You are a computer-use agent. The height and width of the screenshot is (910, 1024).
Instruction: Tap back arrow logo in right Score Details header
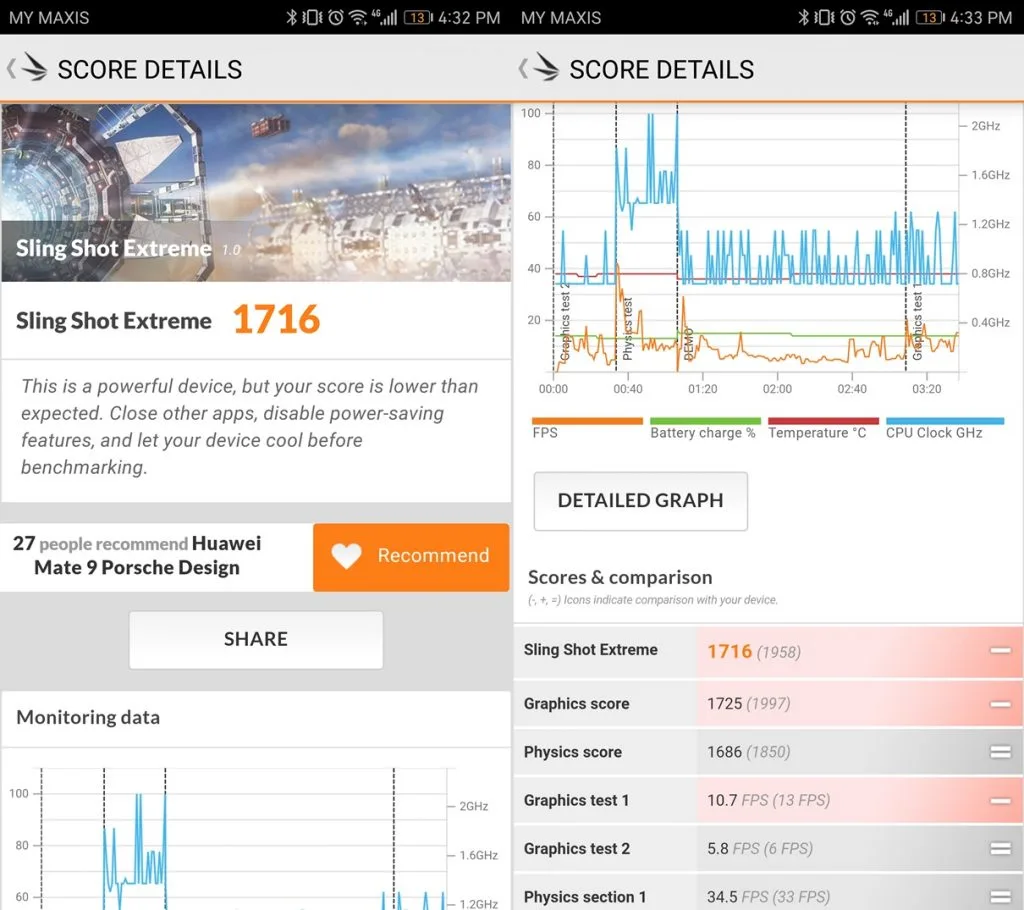539,68
